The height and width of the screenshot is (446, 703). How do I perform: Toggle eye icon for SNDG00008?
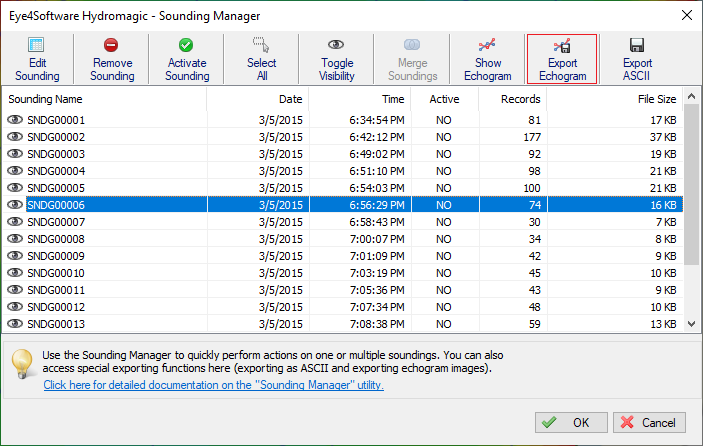[15, 239]
